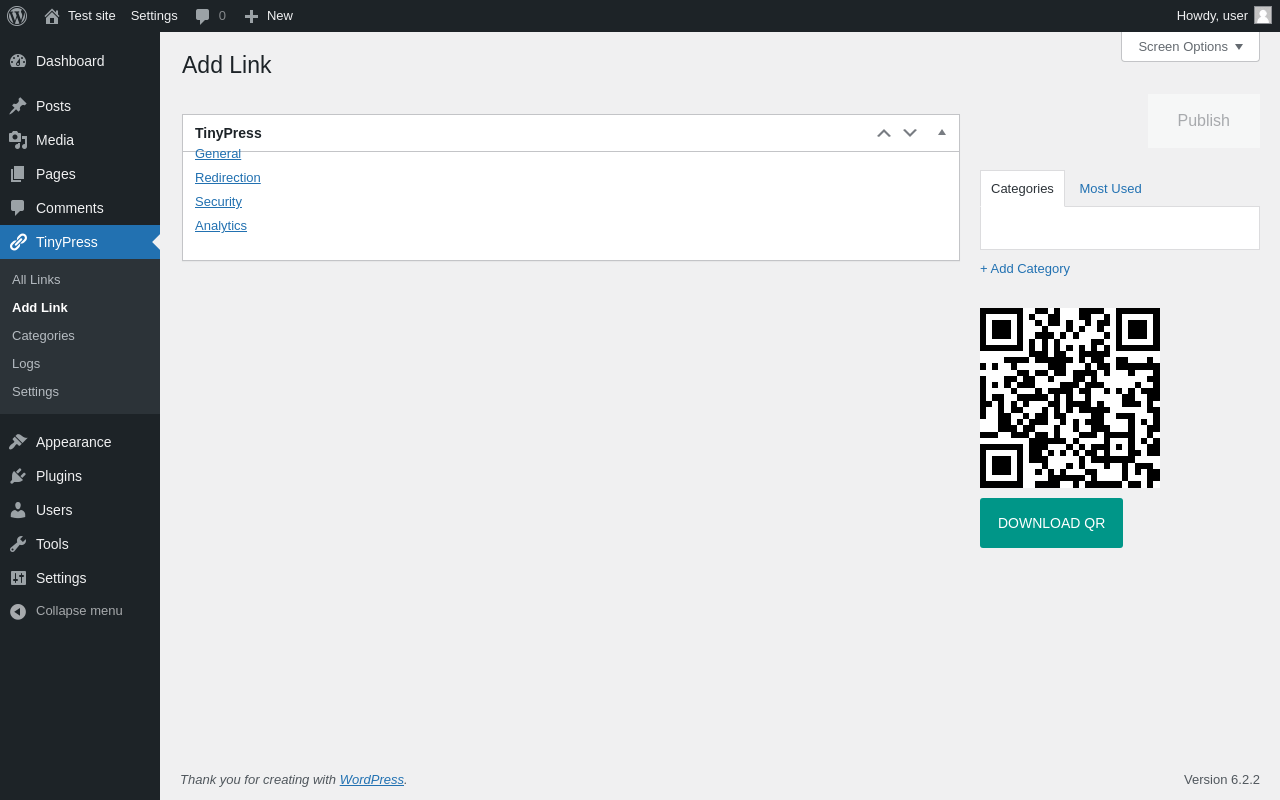The width and height of the screenshot is (1280, 800).
Task: Click the DOWNLOAD QR button
Action: pos(1051,523)
